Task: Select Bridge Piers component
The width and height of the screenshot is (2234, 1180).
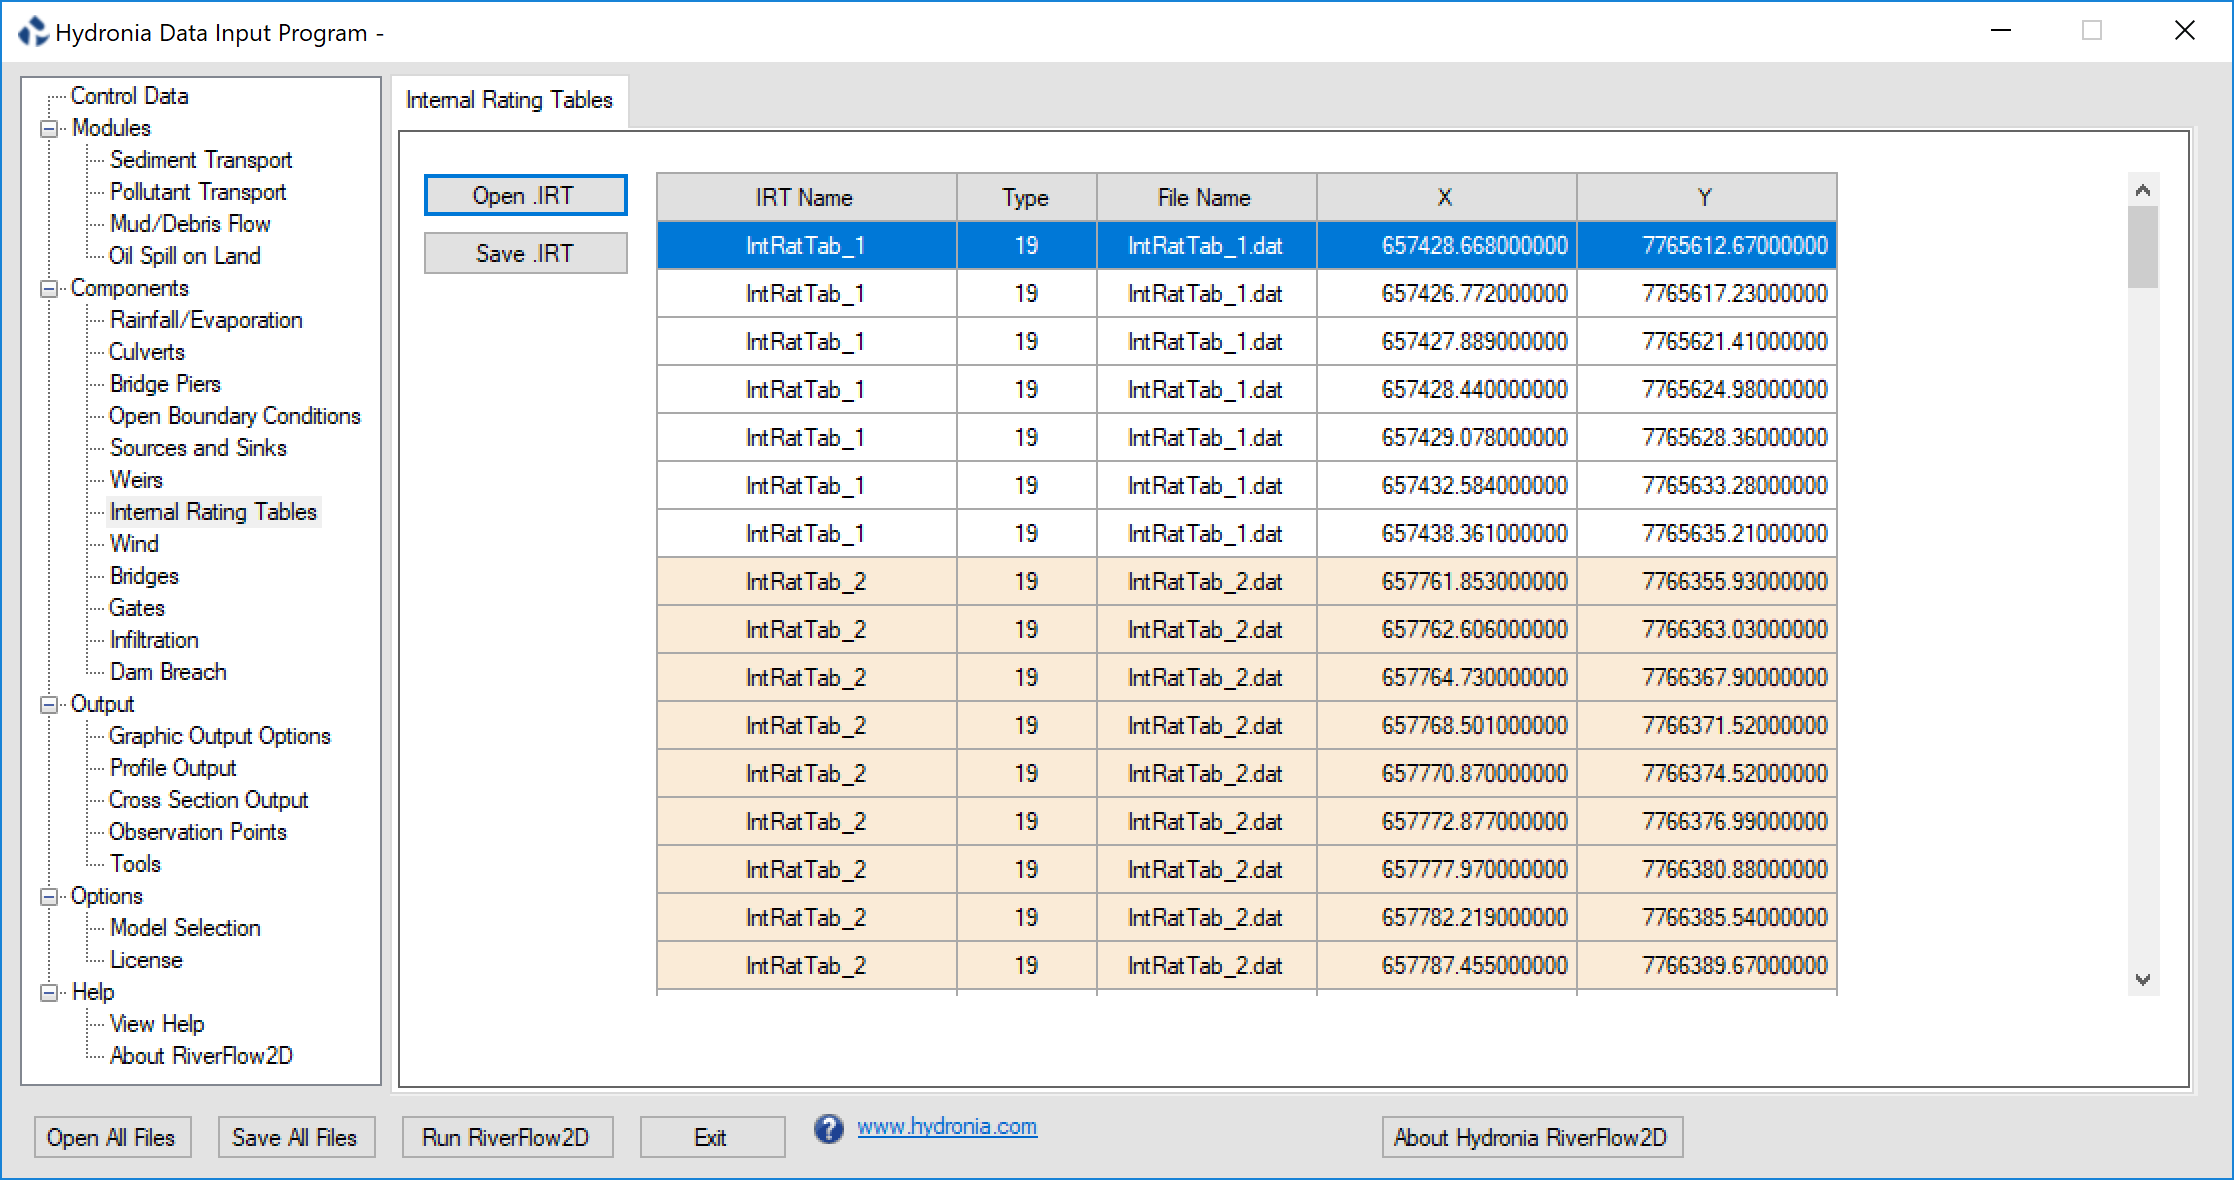Action: [165, 384]
